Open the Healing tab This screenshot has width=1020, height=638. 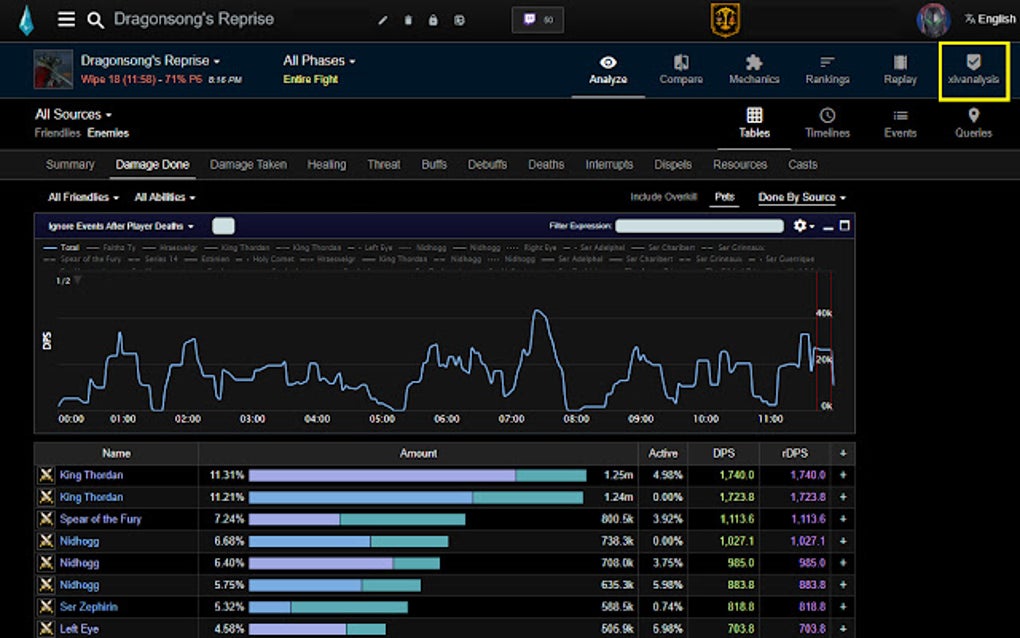[326, 164]
